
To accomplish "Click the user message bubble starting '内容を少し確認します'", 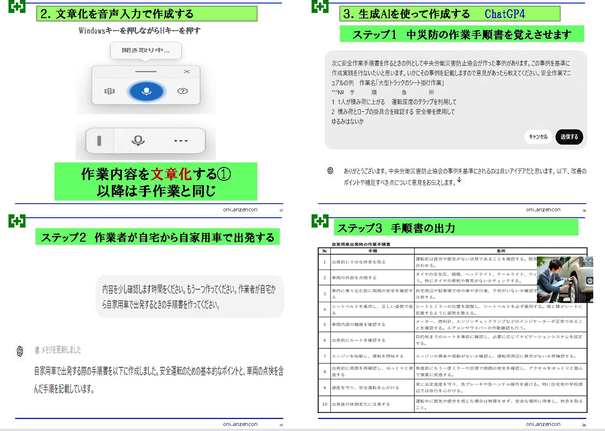I will pos(189,296).
